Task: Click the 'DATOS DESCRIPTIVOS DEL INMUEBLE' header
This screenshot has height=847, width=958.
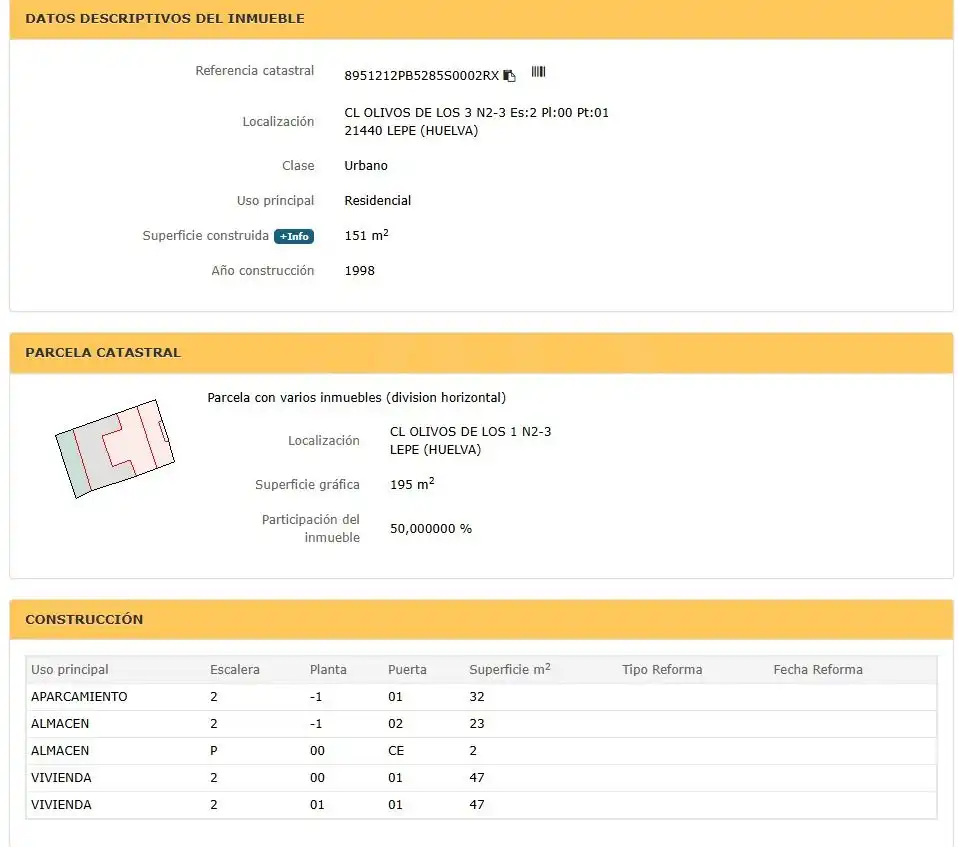Action: 165,18
